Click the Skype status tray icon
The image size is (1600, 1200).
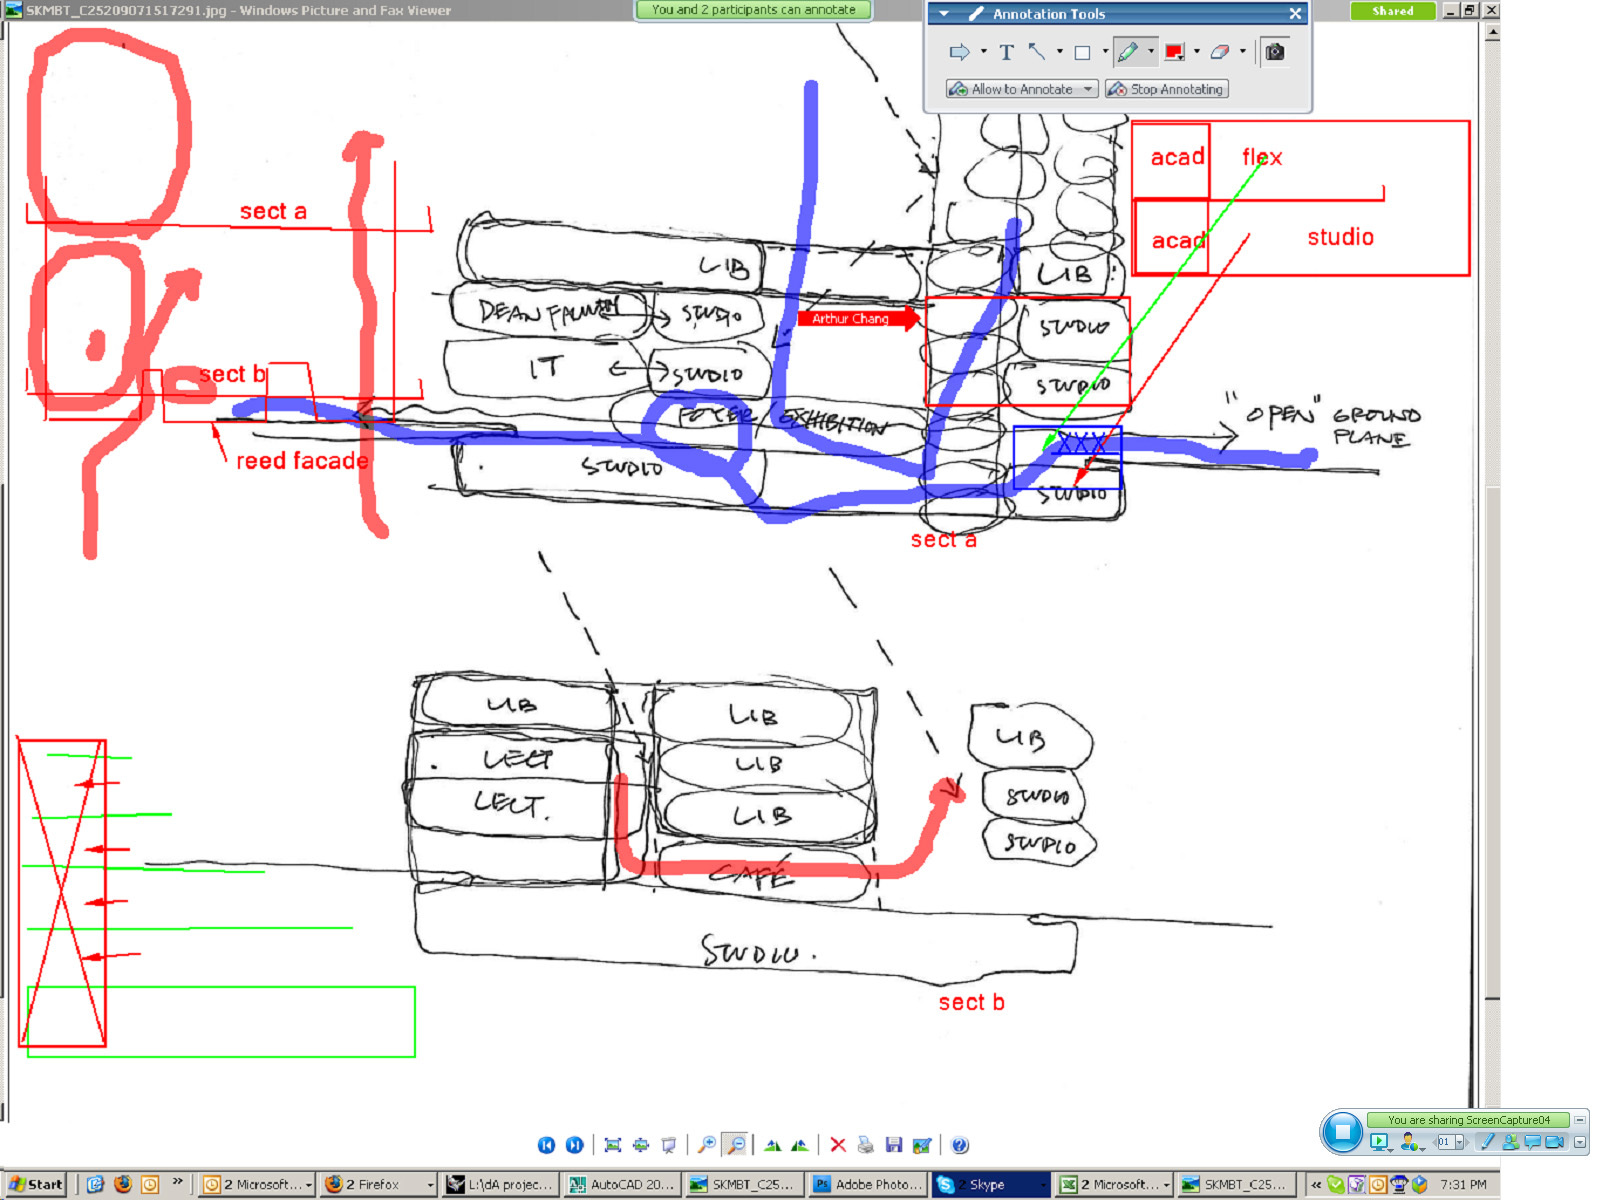(1335, 1184)
